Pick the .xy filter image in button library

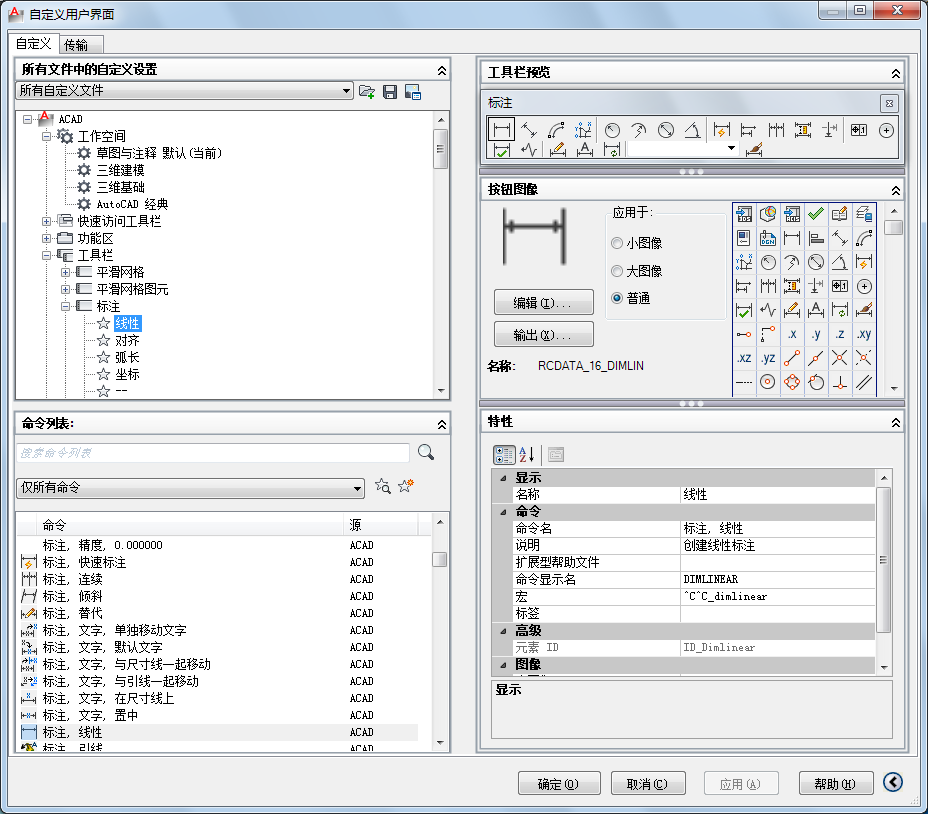(x=864, y=334)
